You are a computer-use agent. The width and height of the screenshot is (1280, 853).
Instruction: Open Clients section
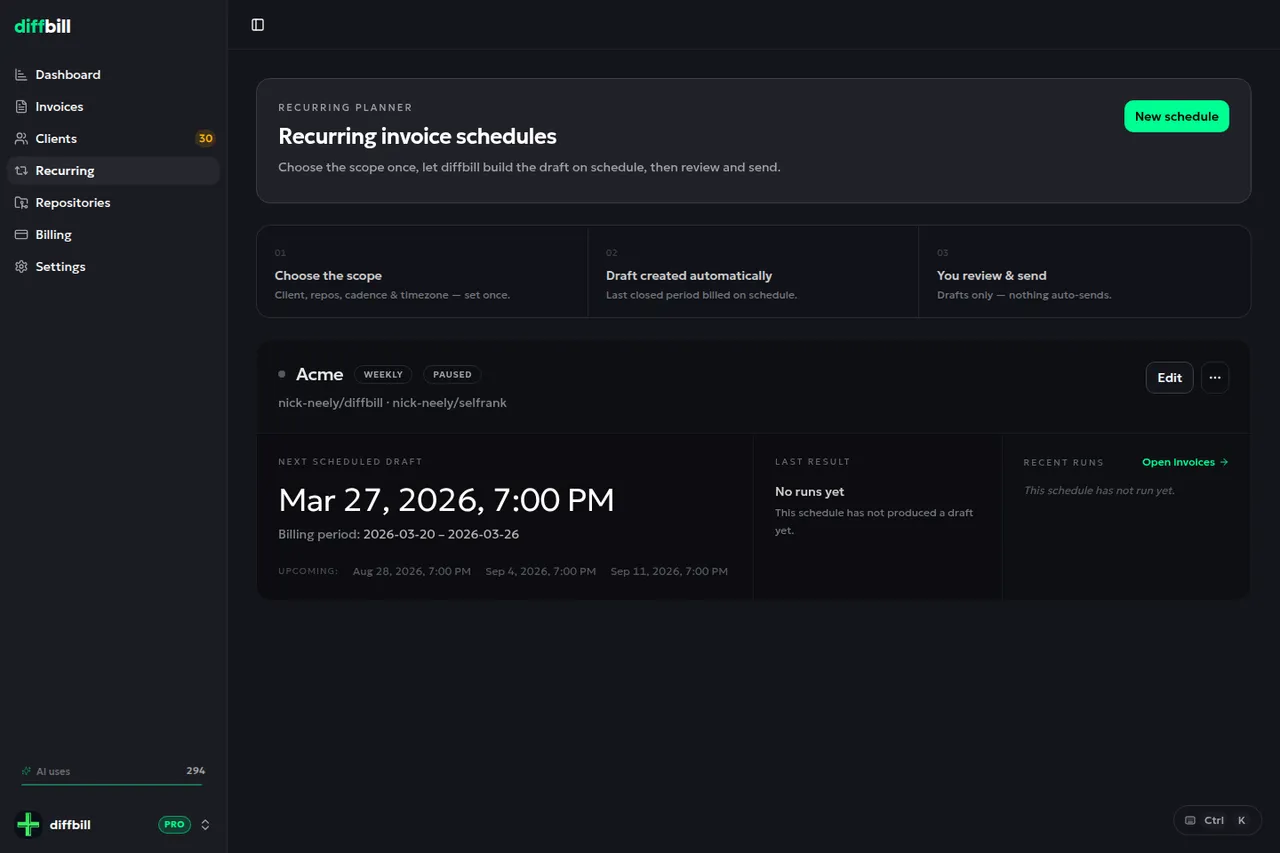pyautogui.click(x=113, y=139)
